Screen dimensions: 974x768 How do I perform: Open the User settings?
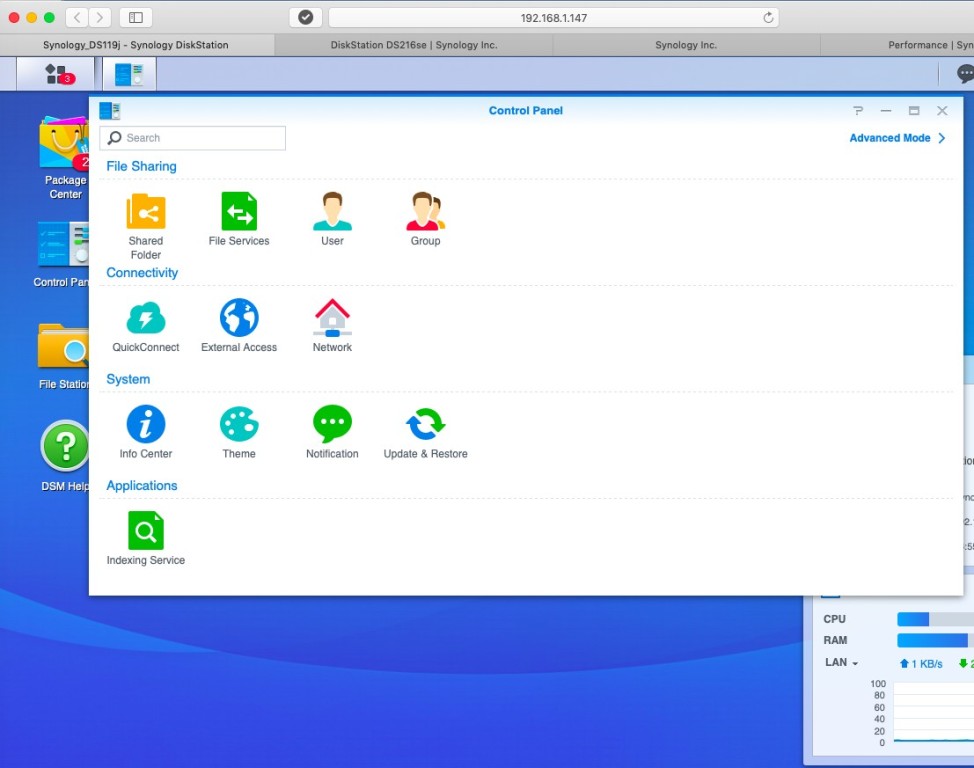pos(332,219)
